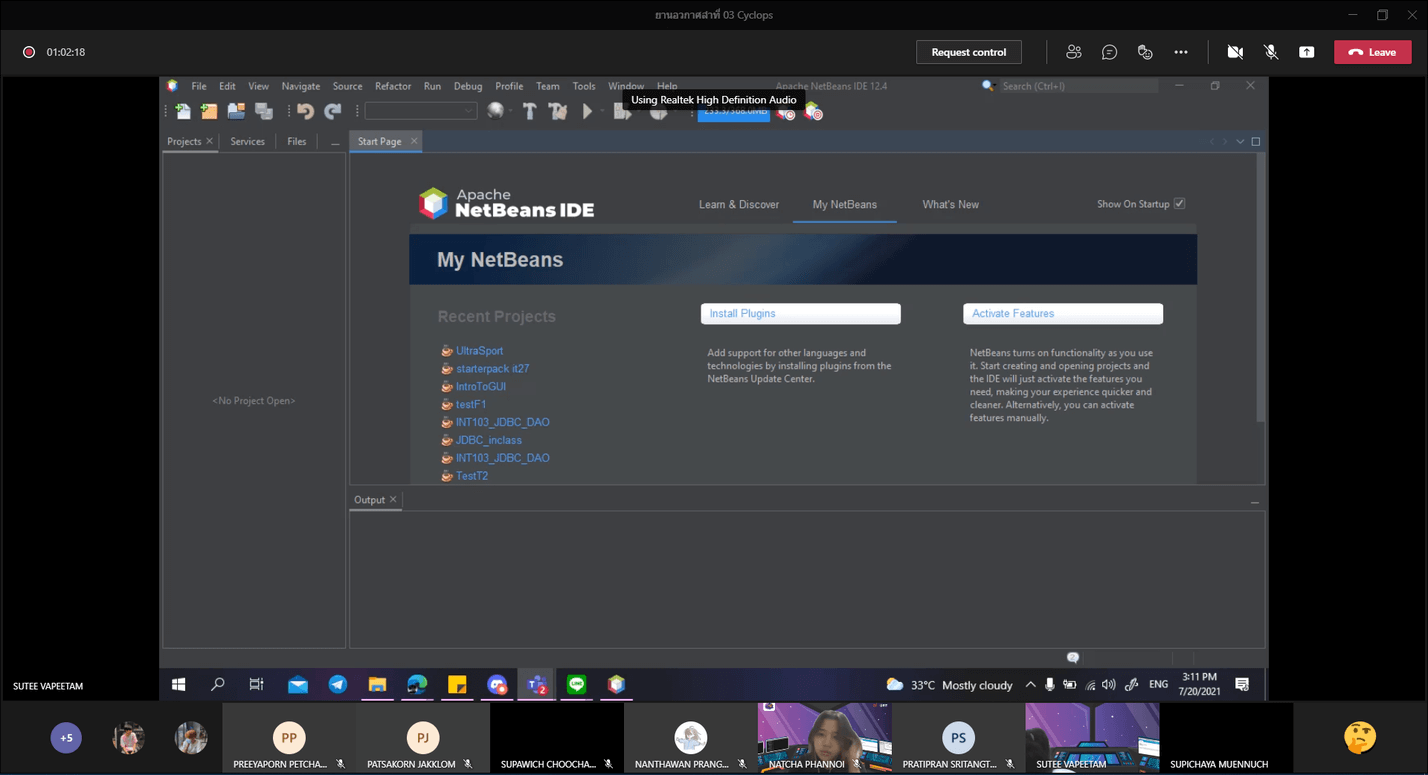Switch to the Files tab
Viewport: 1428px width, 775px height.
click(x=297, y=142)
